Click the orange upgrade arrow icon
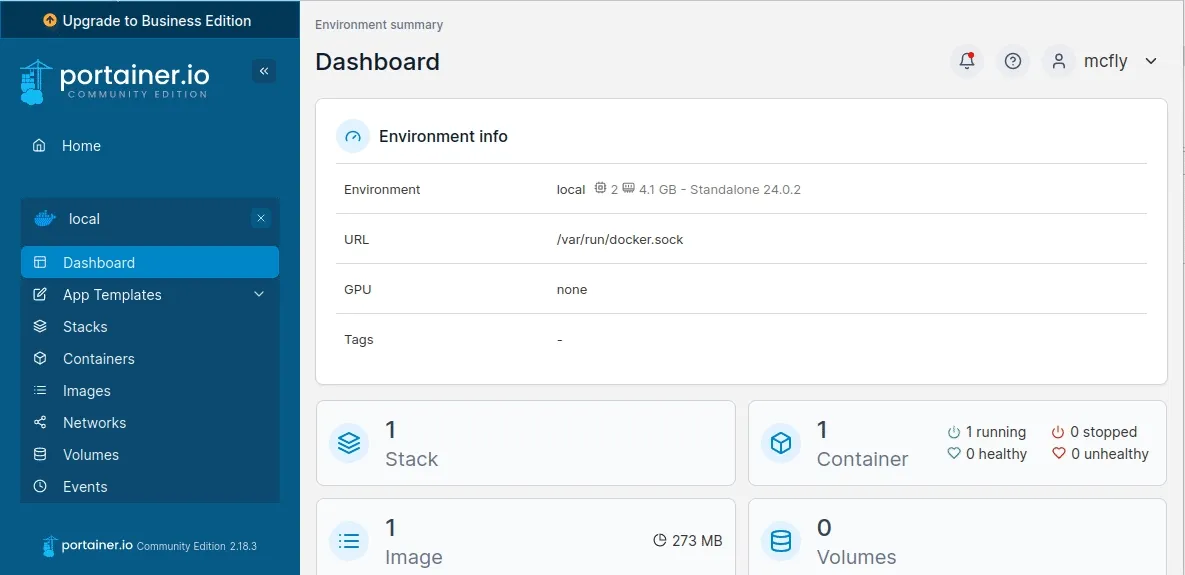Viewport: 1185px width, 575px height. (x=50, y=20)
